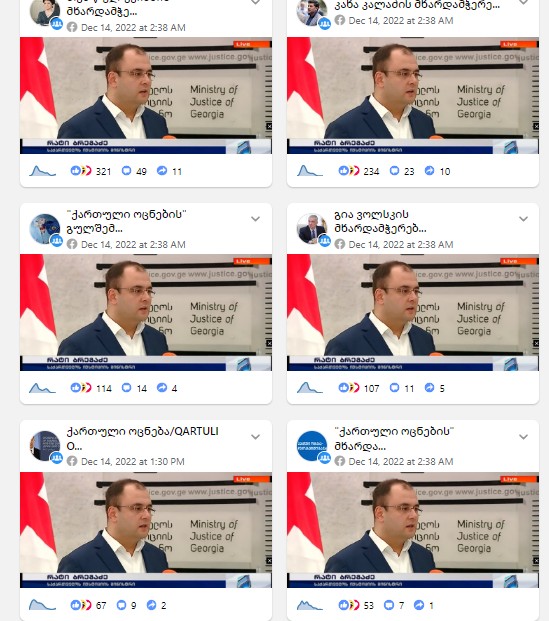Open video thumbnail on post with 67 reactions
The height and width of the screenshot is (621, 549).
[x=146, y=530]
